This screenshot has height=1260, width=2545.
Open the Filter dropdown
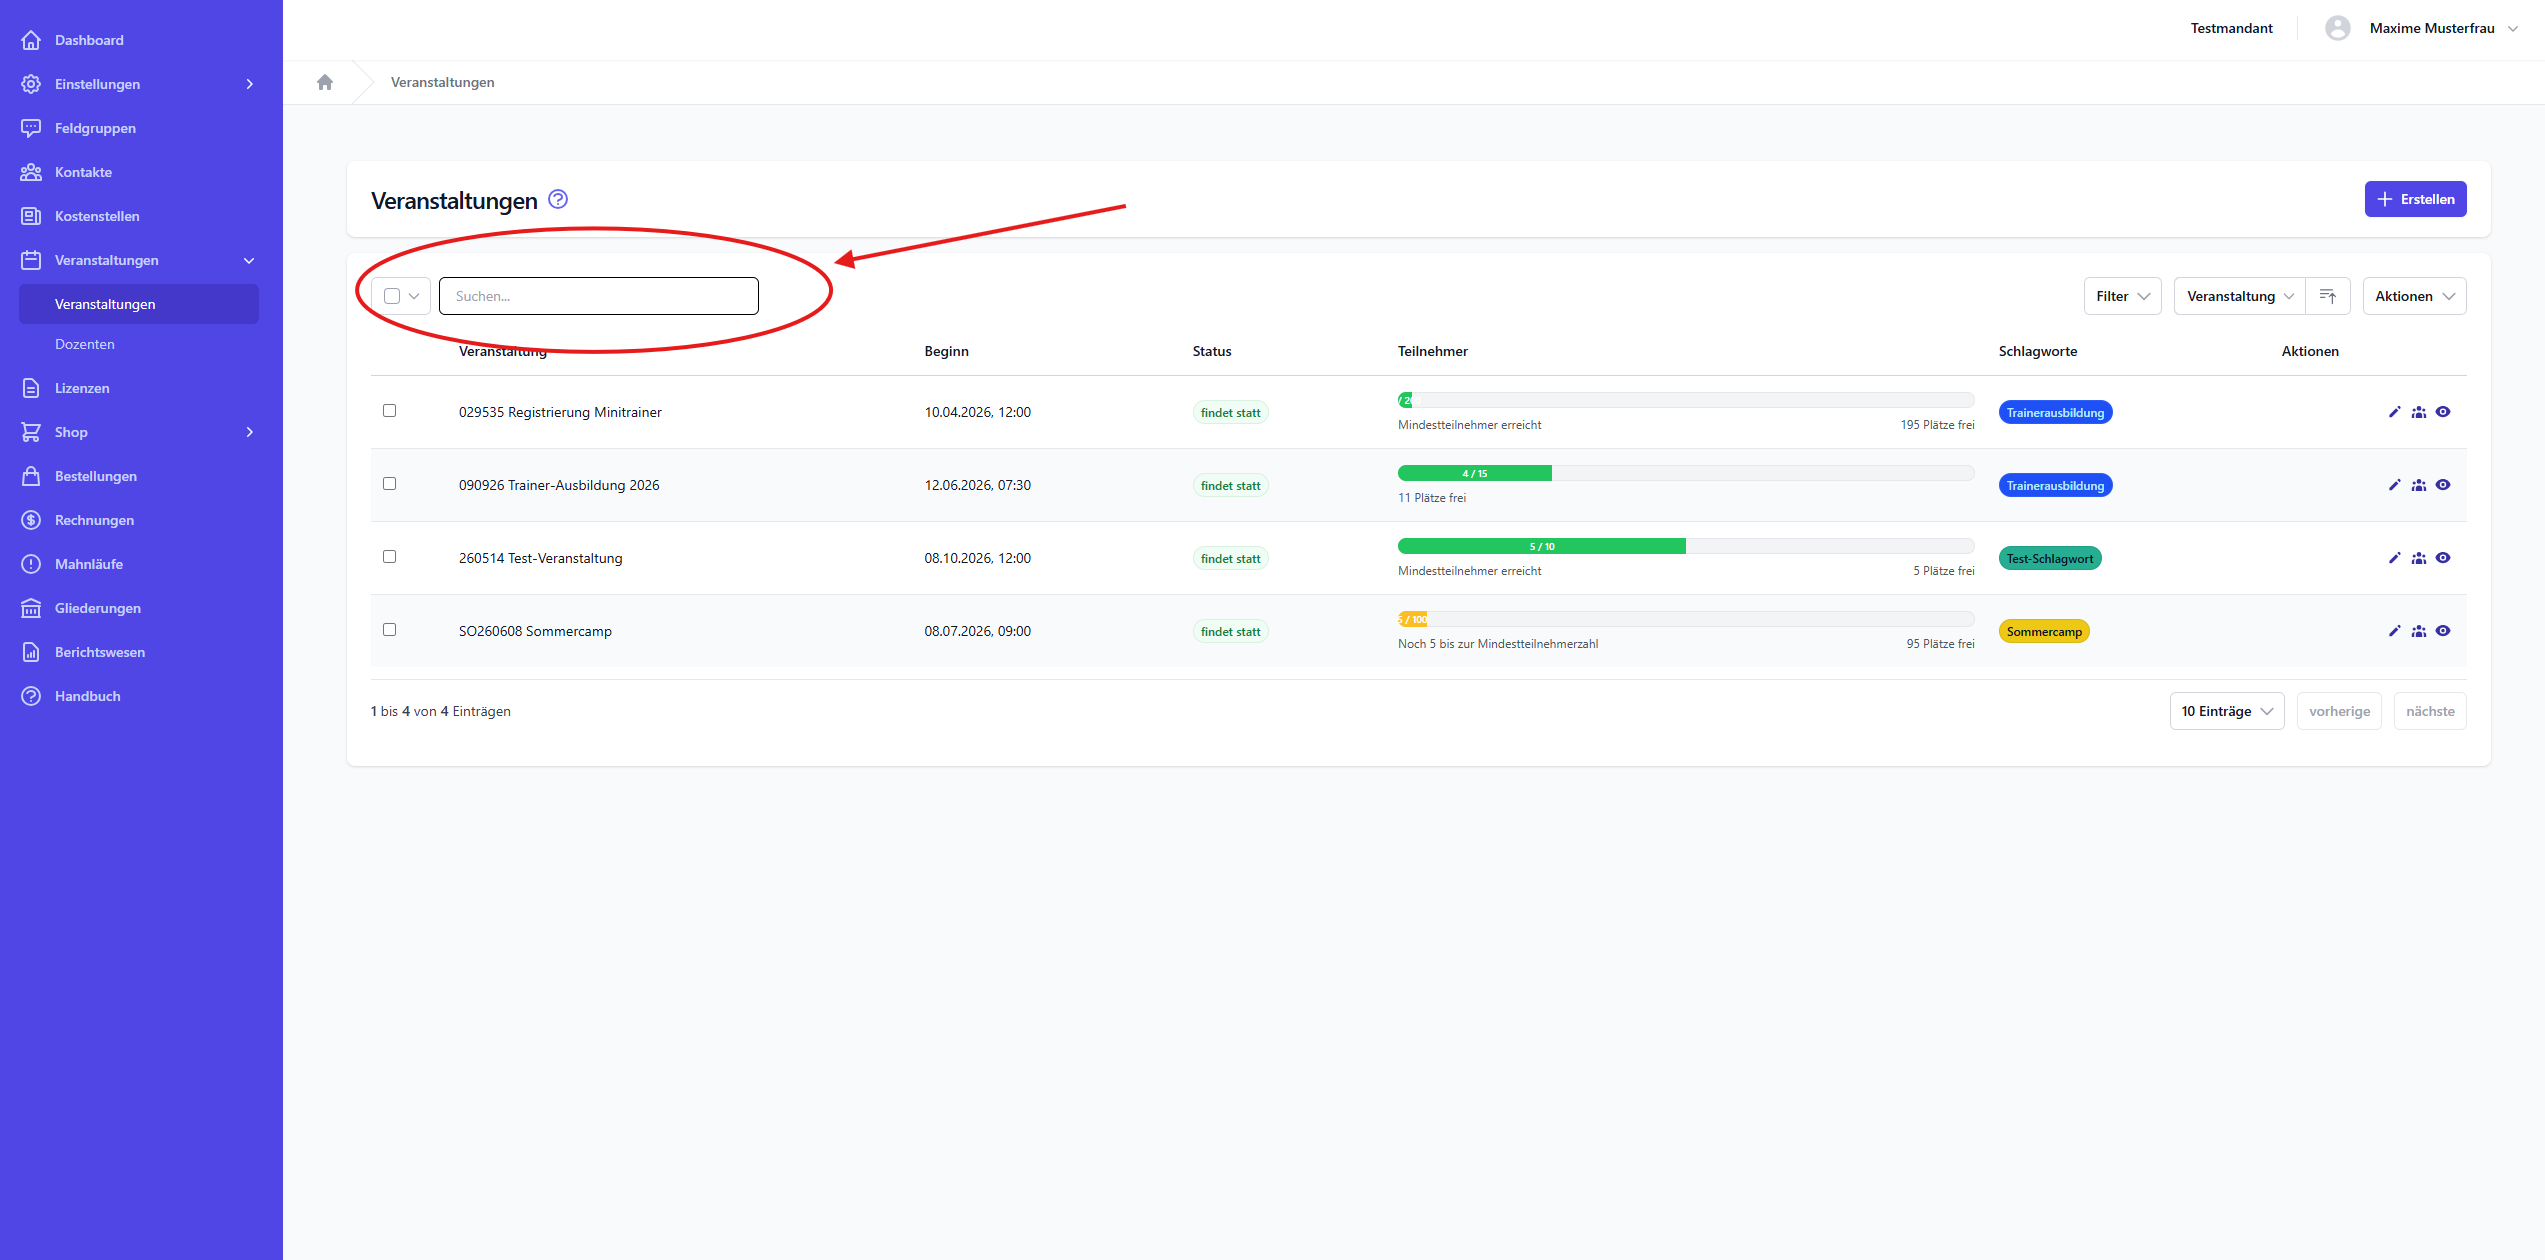(x=2122, y=296)
